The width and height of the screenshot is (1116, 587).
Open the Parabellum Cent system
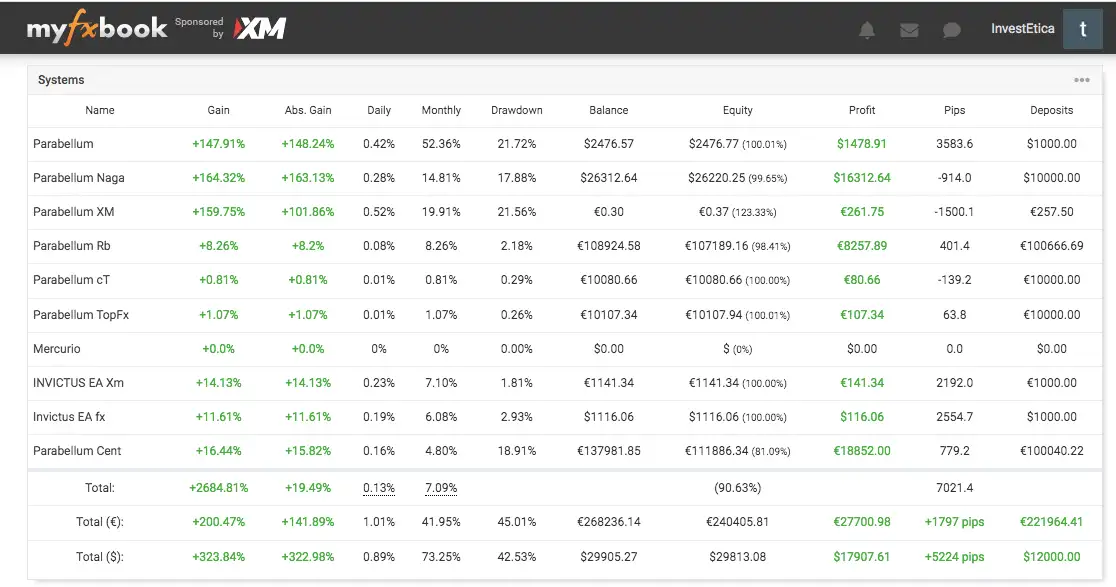(77, 451)
